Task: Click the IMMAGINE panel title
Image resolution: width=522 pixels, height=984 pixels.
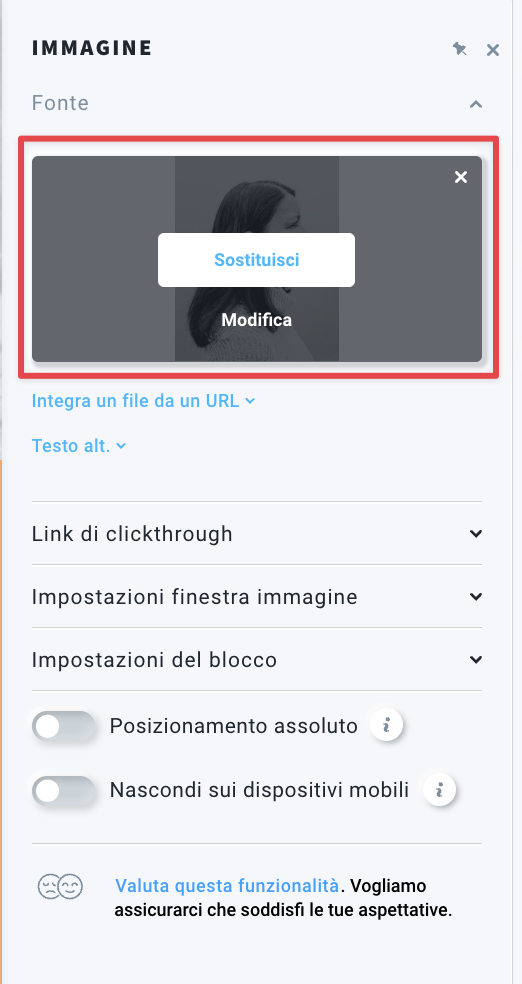Action: coord(92,48)
